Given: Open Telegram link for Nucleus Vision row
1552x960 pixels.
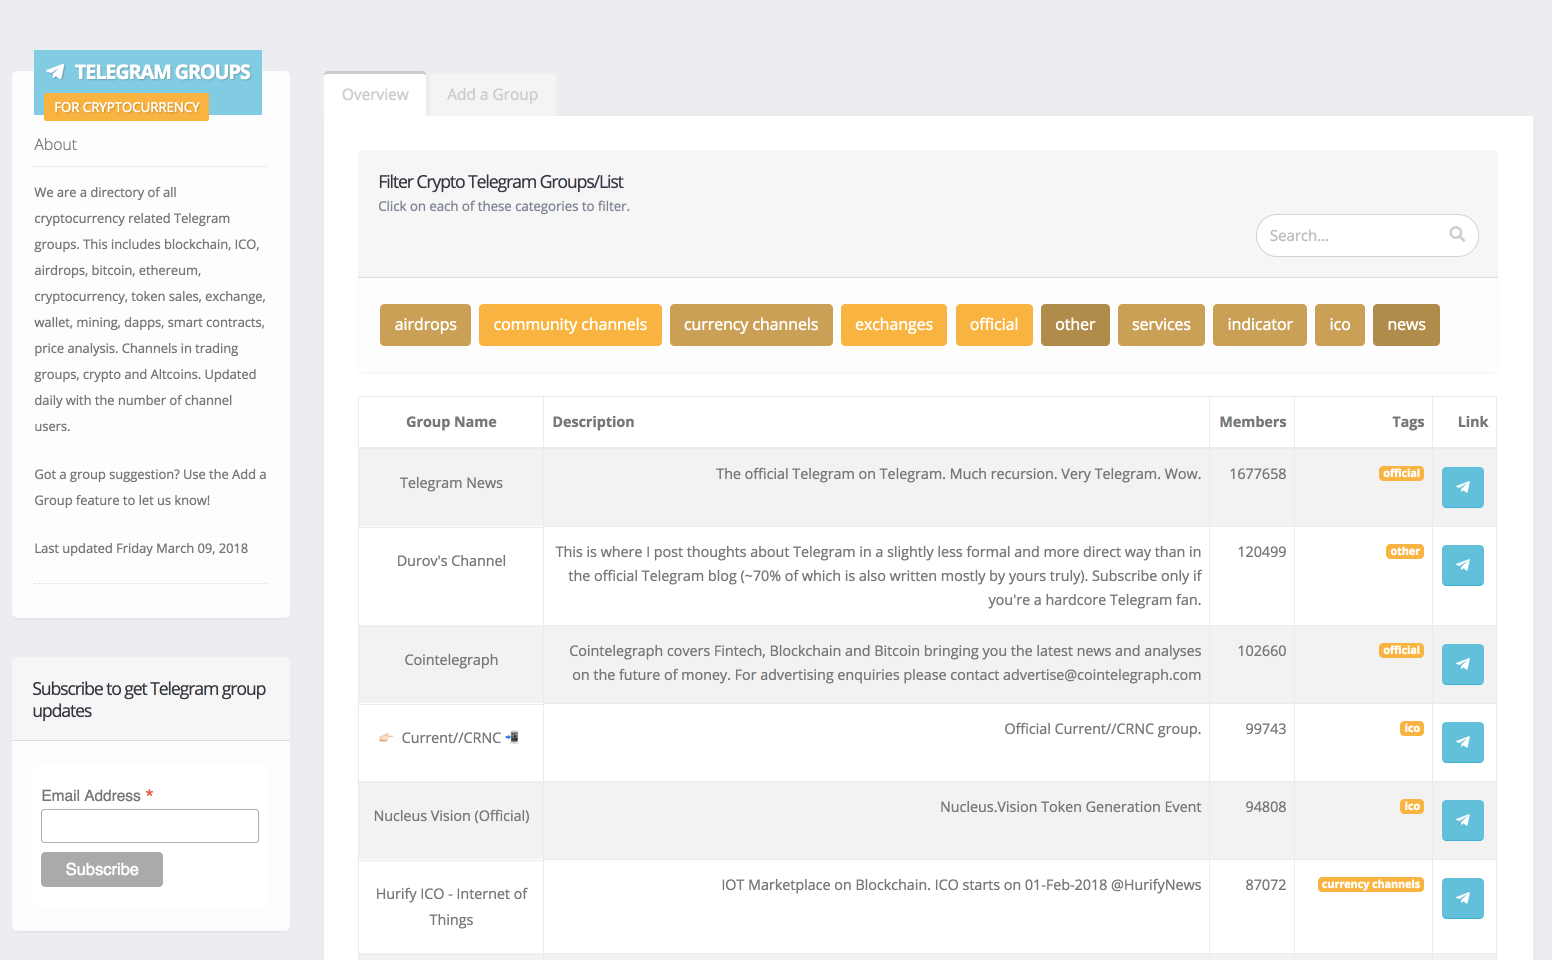Looking at the screenshot, I should [x=1462, y=820].
